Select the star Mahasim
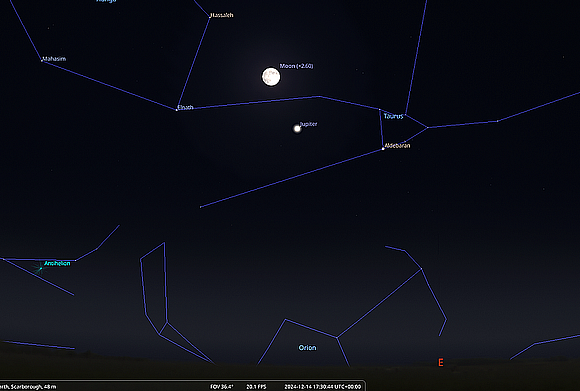This screenshot has width=580, height=391. coord(41,60)
